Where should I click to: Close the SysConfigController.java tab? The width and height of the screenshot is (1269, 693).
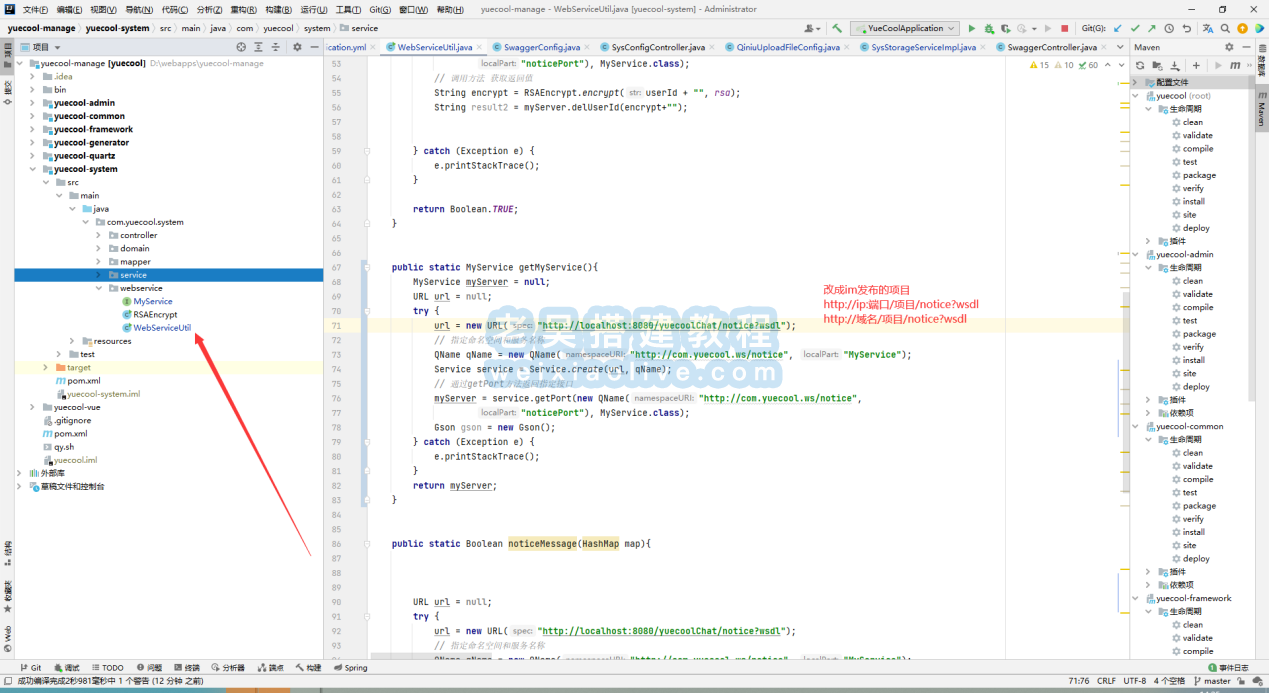pos(713,47)
